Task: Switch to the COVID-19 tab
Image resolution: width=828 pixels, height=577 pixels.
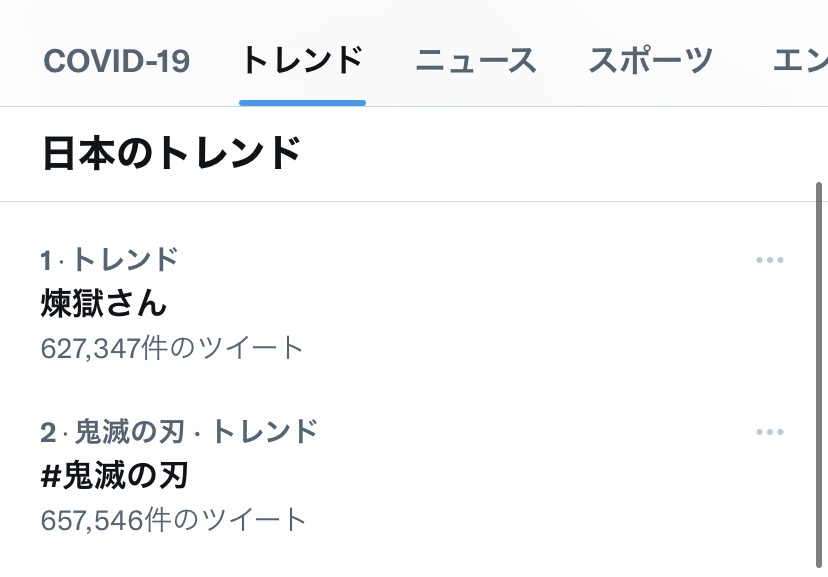Action: click(116, 61)
